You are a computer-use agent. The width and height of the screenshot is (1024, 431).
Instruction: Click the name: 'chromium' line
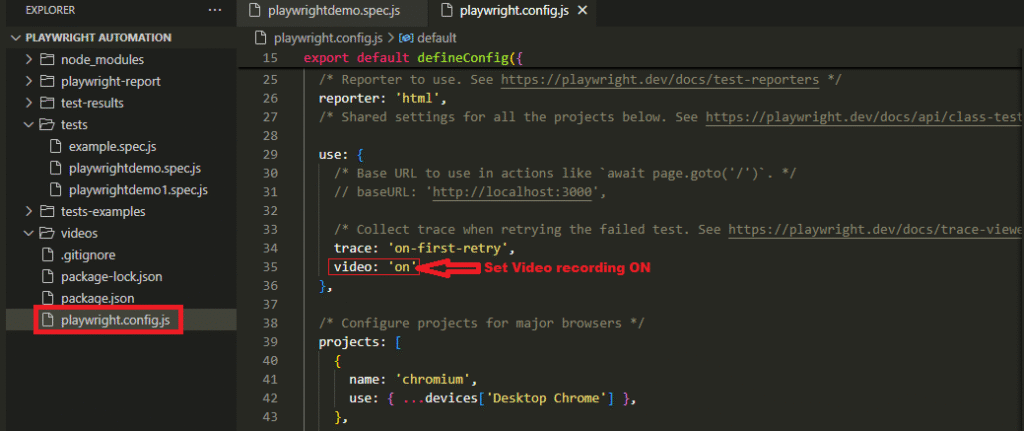(x=413, y=379)
